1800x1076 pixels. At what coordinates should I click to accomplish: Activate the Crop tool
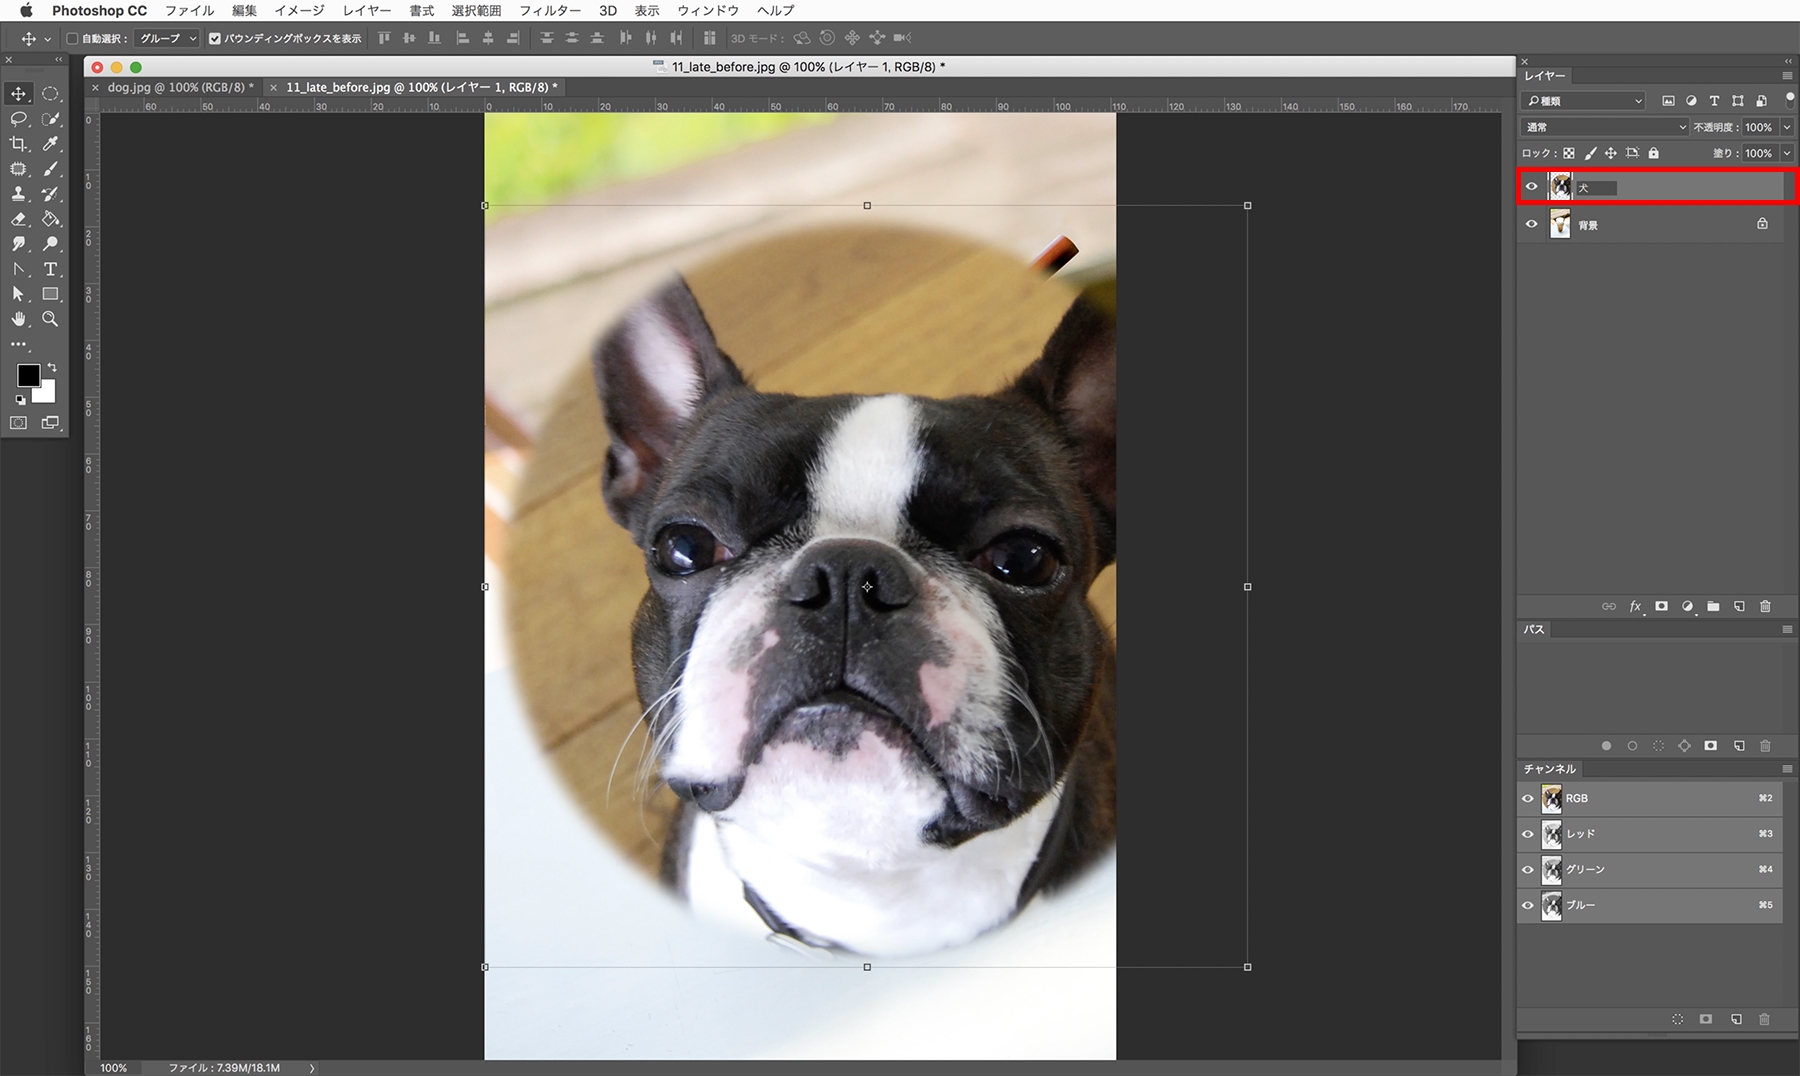click(19, 144)
